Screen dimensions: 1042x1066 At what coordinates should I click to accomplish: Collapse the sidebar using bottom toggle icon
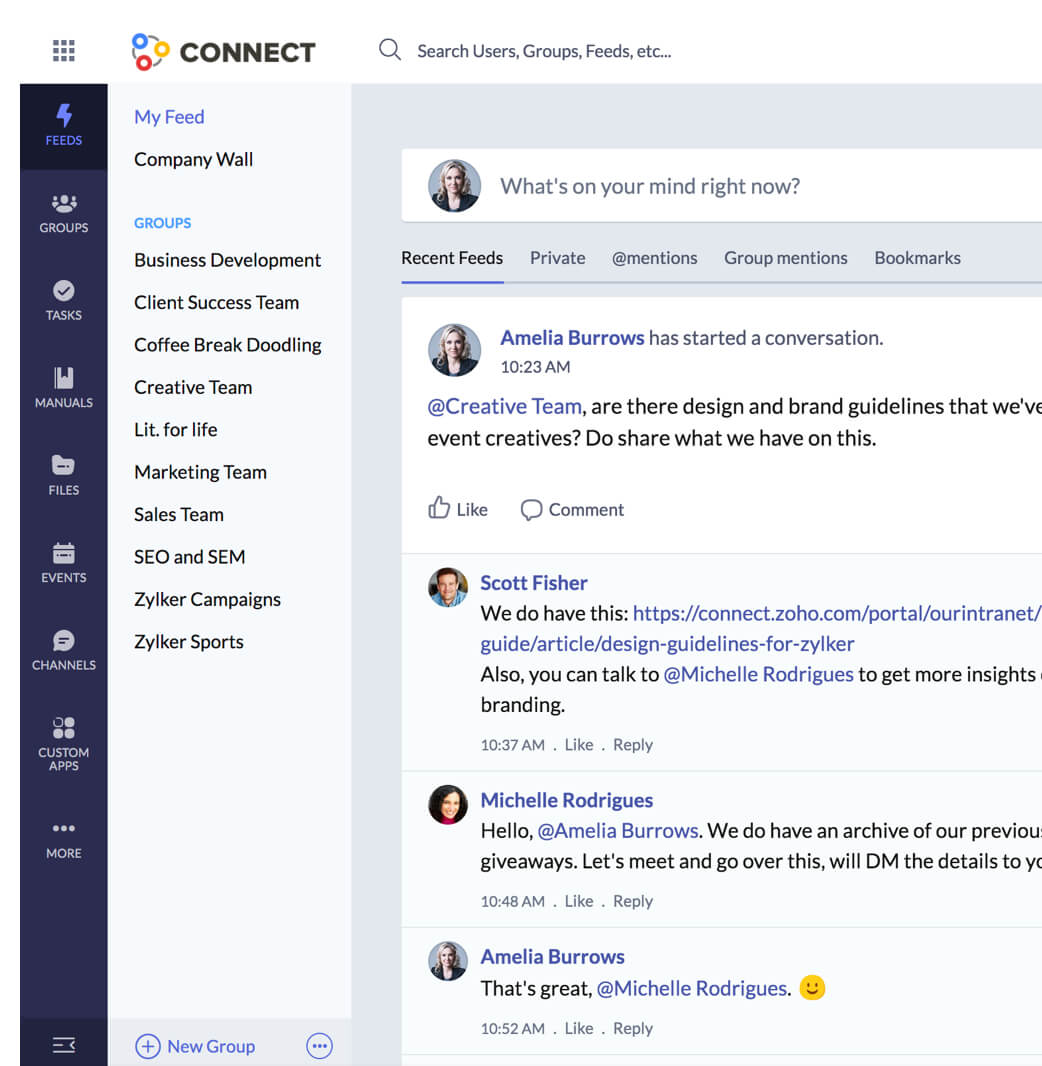(x=64, y=1045)
